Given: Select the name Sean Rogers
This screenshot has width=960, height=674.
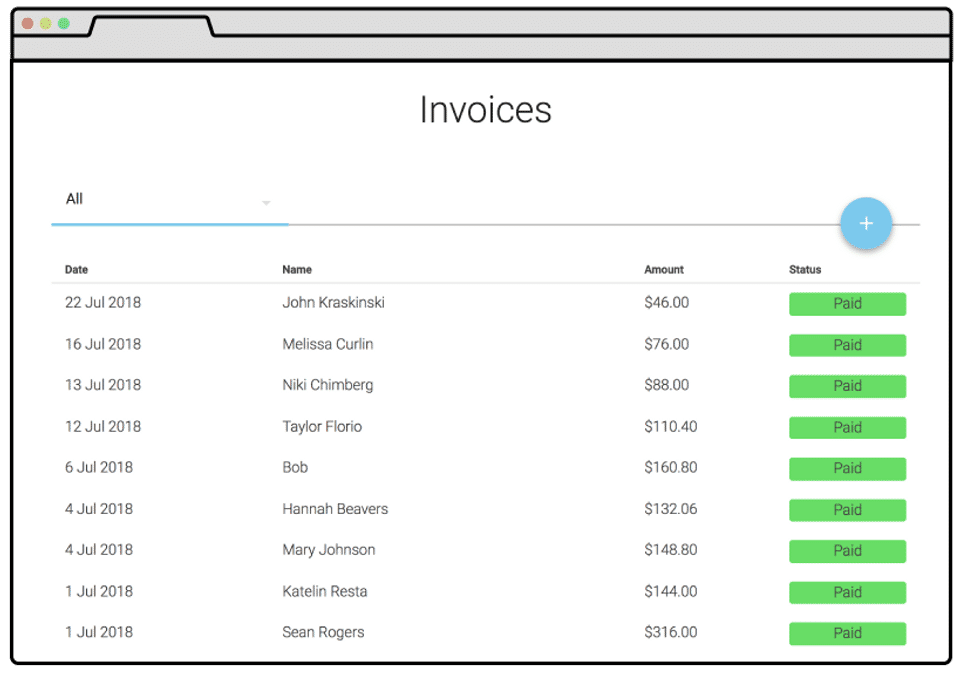Looking at the screenshot, I should [323, 633].
